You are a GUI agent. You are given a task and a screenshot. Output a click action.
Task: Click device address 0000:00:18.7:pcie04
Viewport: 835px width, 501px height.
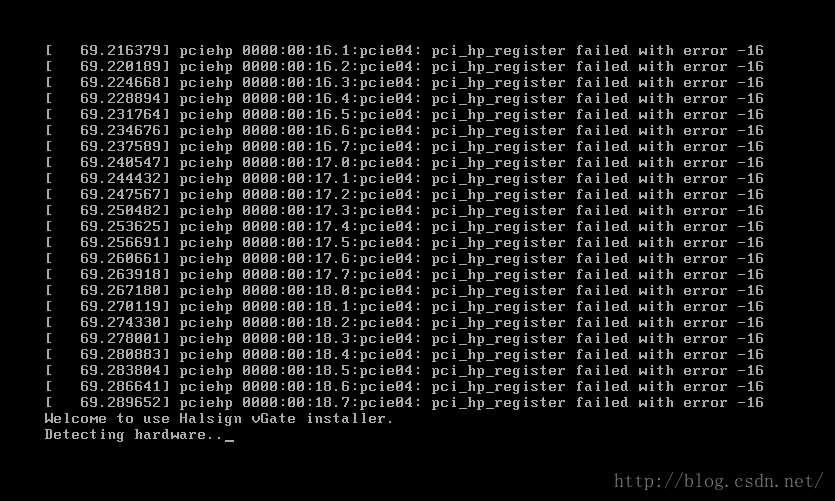point(332,403)
